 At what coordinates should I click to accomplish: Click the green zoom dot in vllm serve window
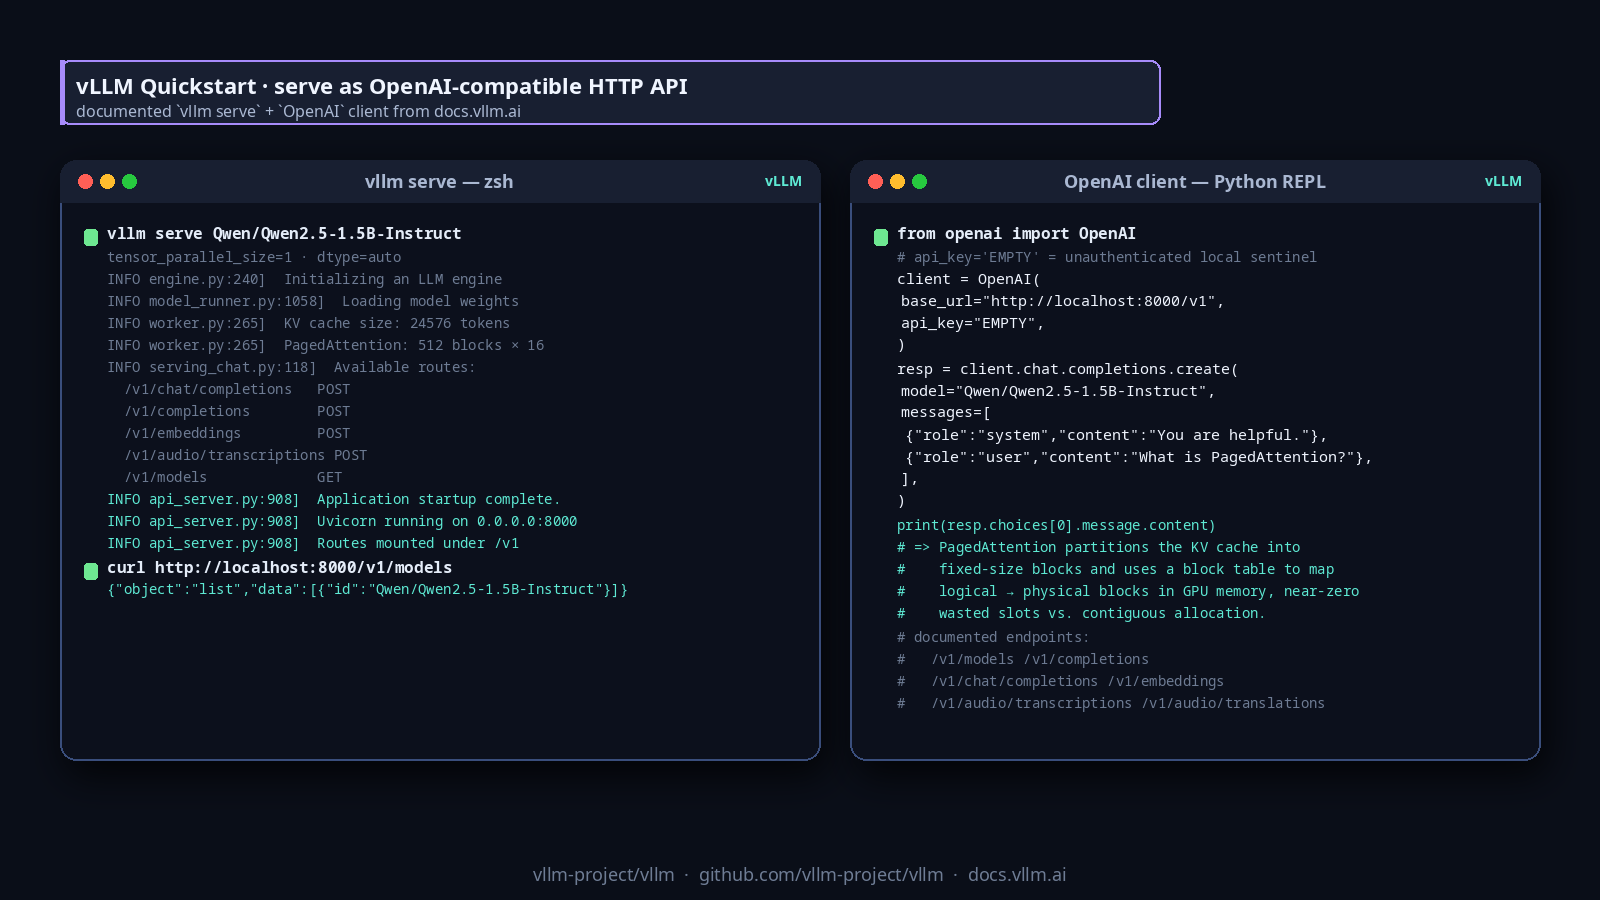click(129, 181)
